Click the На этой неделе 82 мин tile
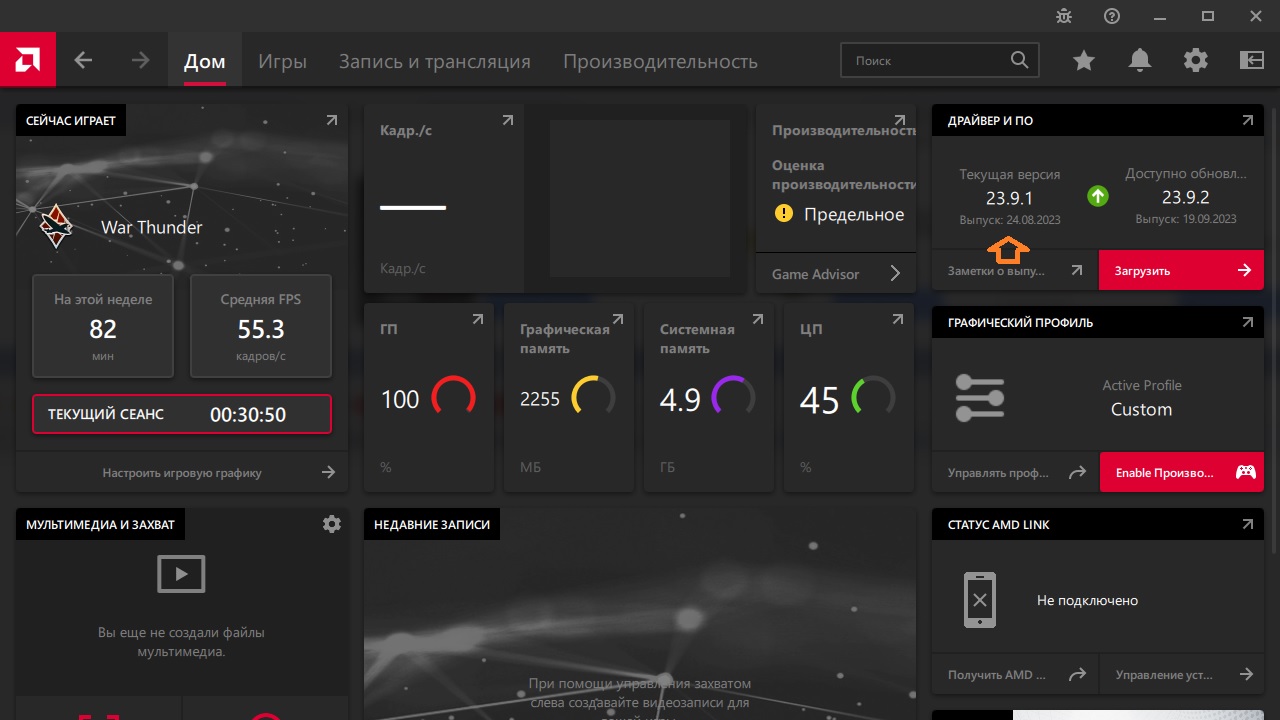 point(103,326)
